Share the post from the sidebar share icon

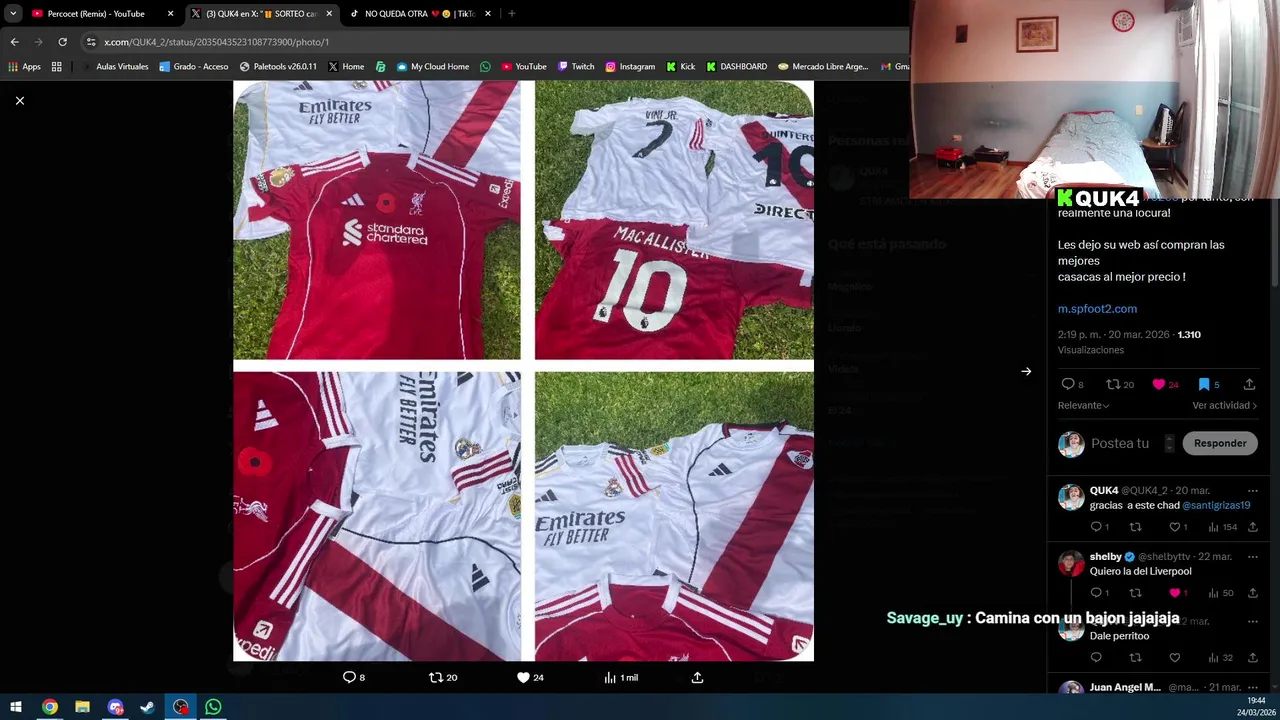pyautogui.click(x=1249, y=384)
